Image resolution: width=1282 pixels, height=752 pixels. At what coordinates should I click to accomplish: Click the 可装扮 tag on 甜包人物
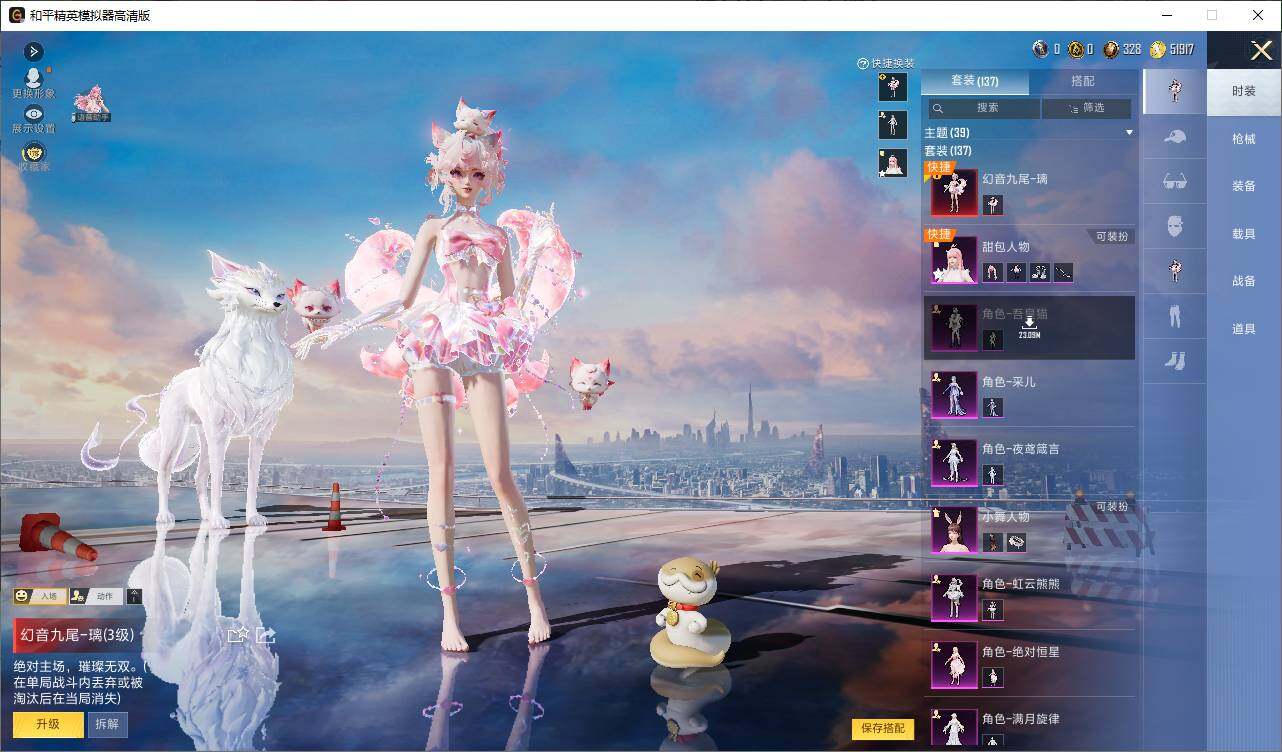tap(1111, 237)
